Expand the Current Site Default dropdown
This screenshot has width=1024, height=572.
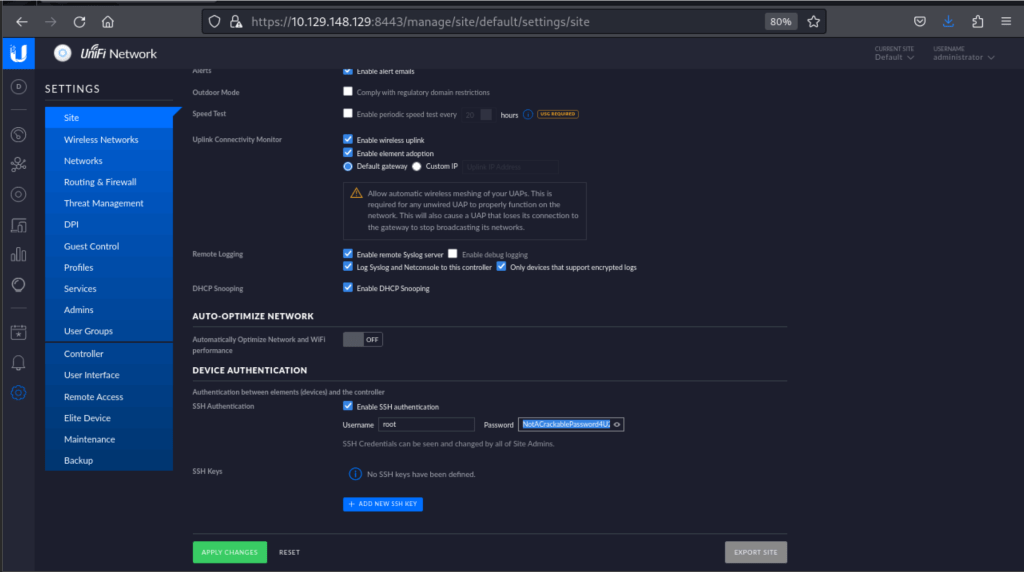pos(894,57)
